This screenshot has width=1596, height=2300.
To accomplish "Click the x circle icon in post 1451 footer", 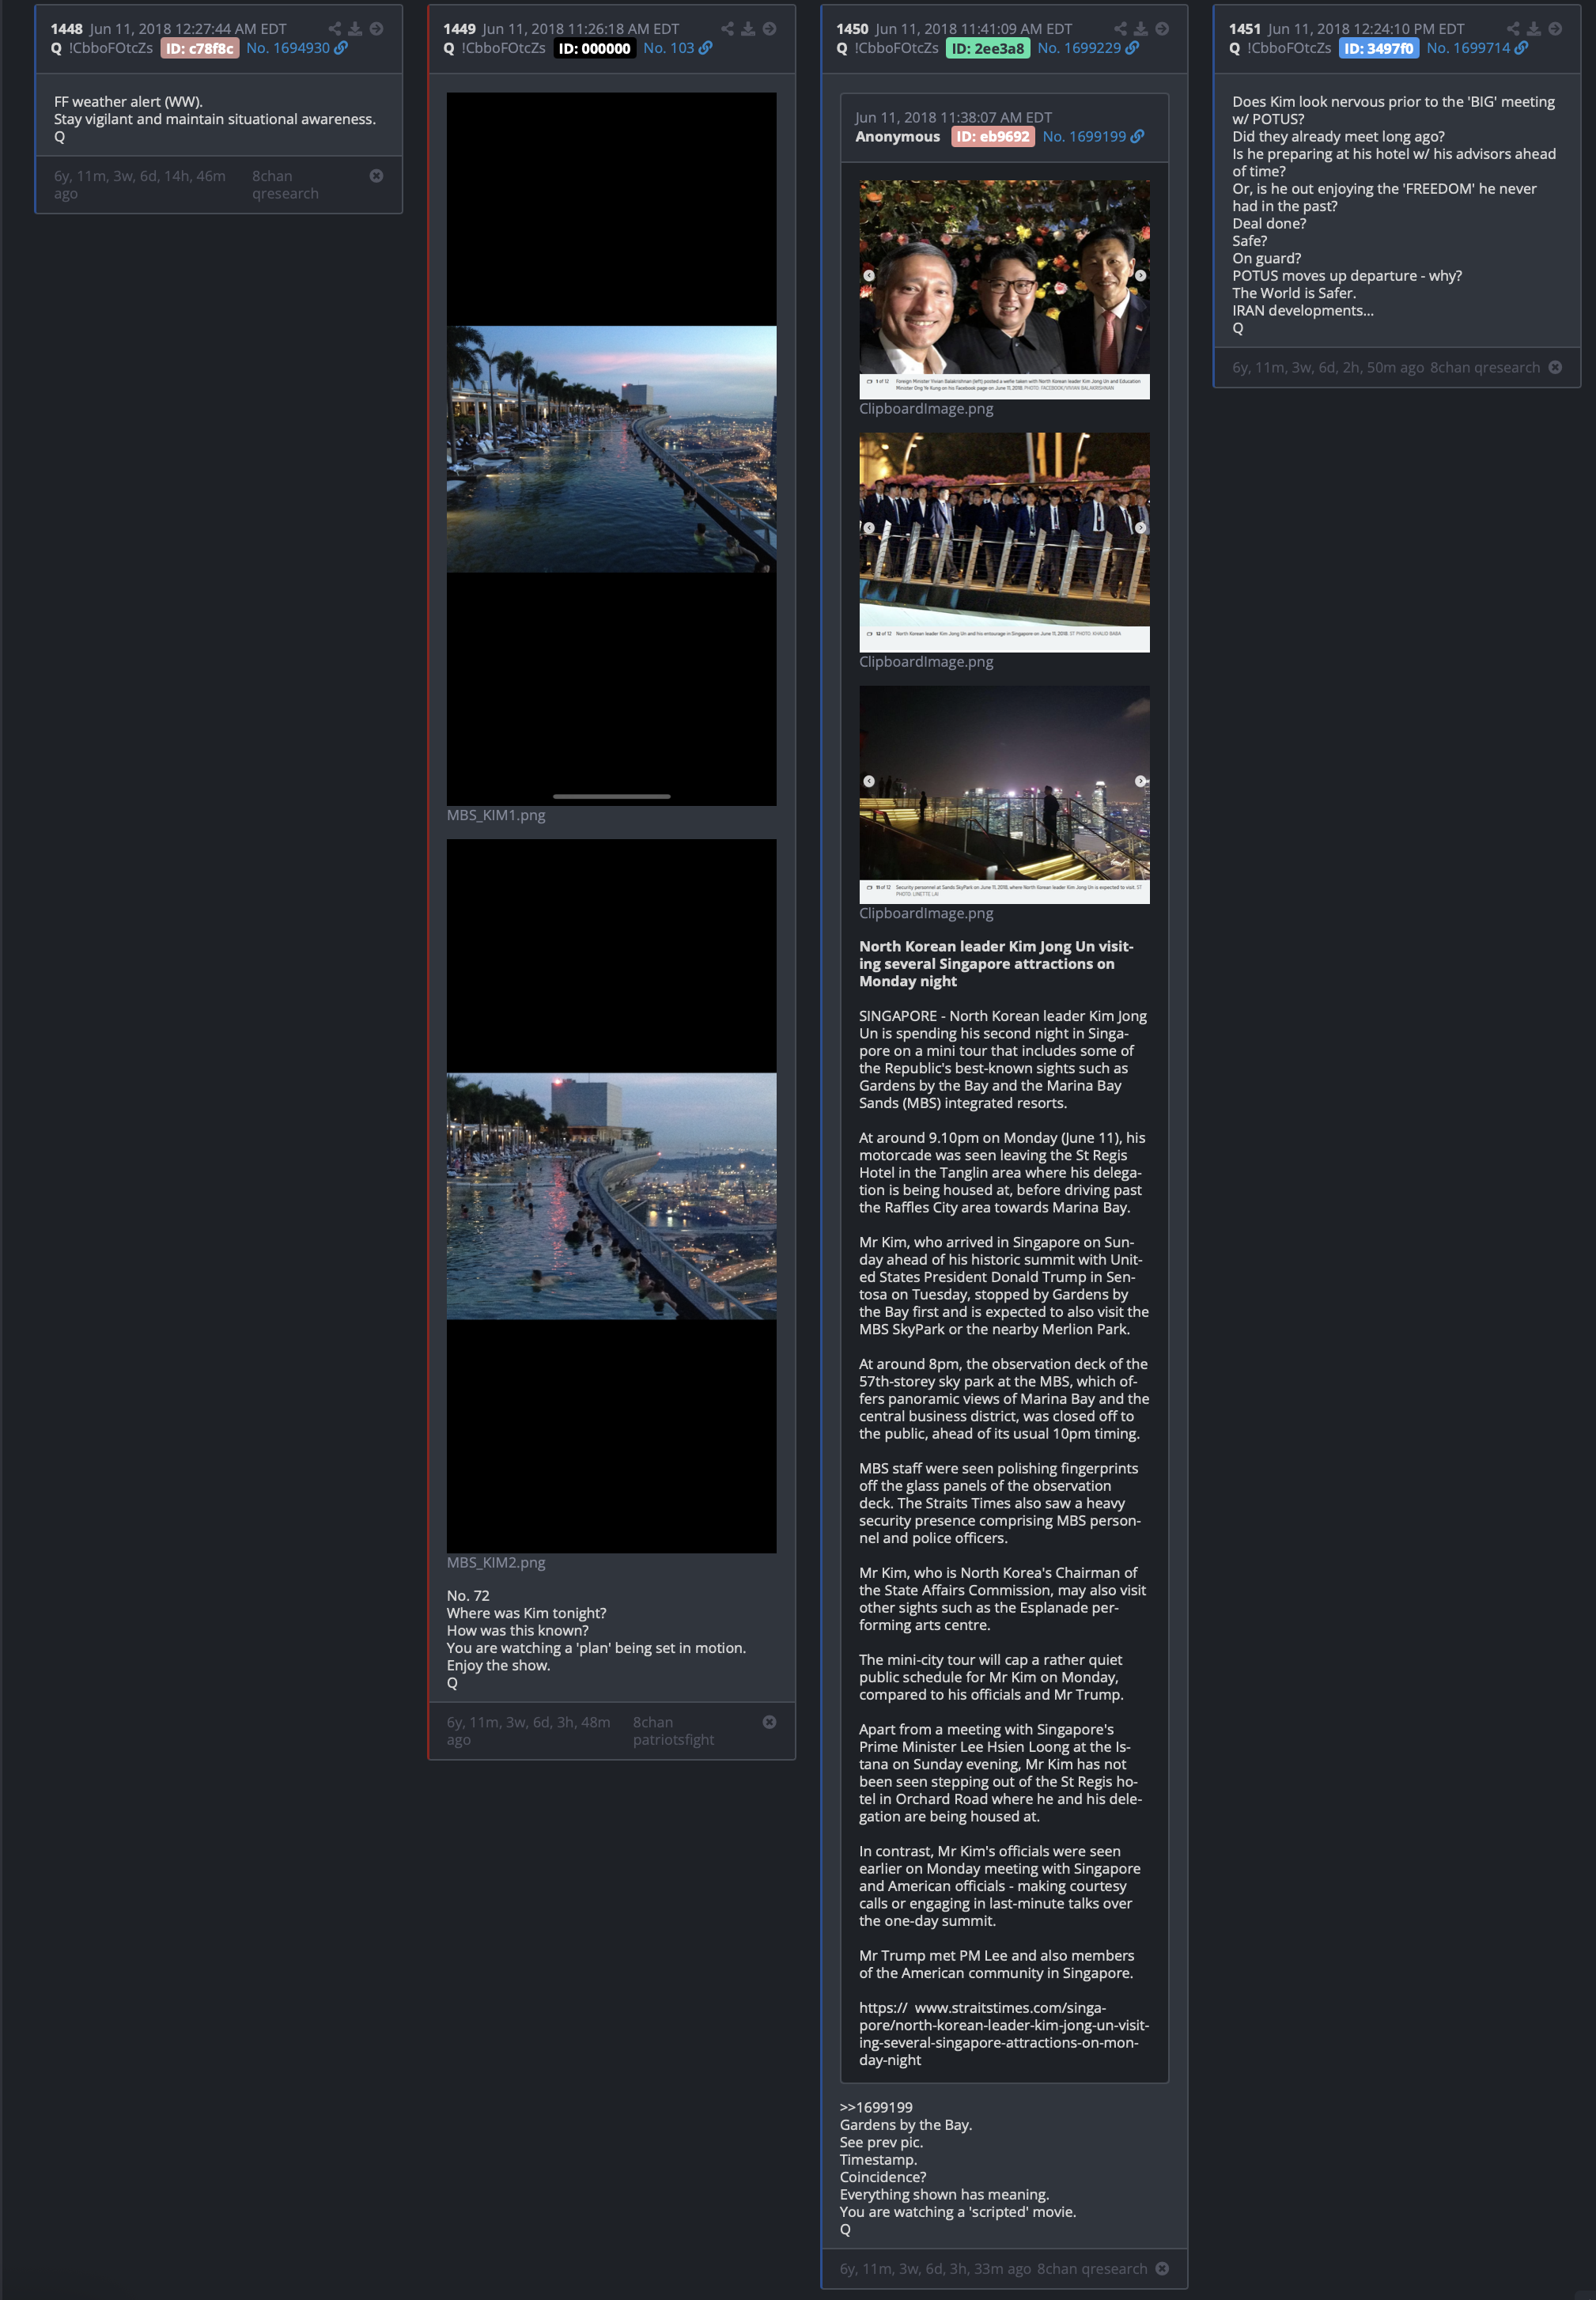I will pos(1555,367).
